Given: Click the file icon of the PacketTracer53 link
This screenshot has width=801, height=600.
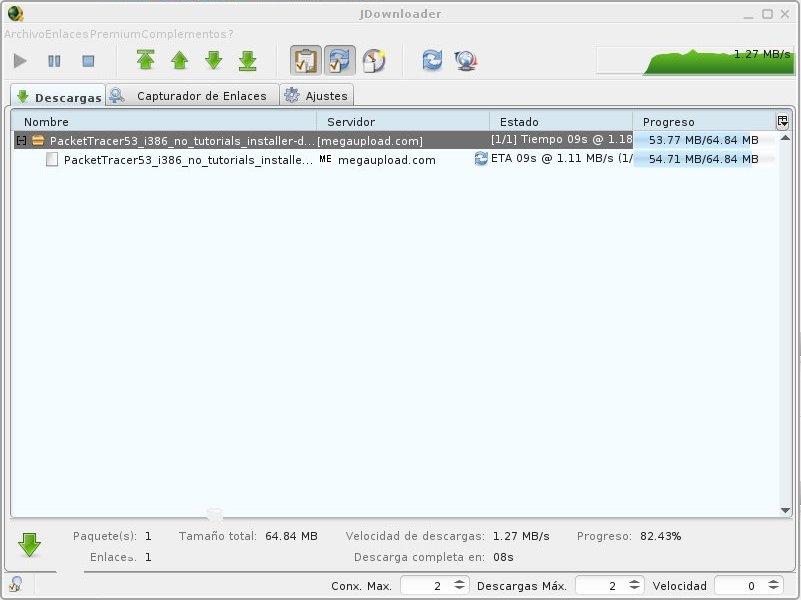Looking at the screenshot, I should (x=52, y=159).
